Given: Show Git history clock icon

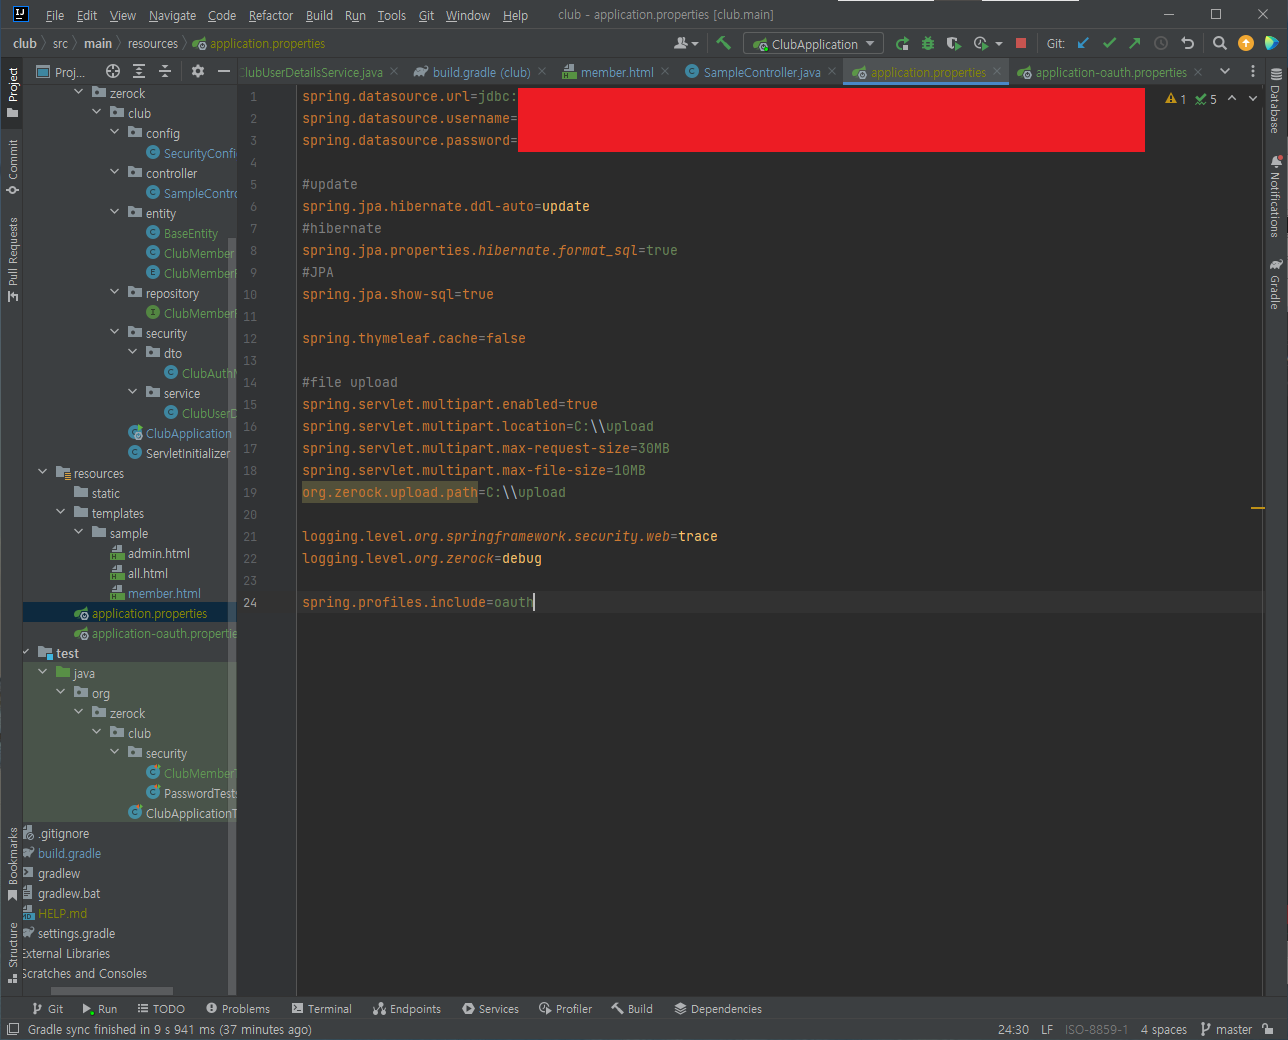Looking at the screenshot, I should (1161, 43).
